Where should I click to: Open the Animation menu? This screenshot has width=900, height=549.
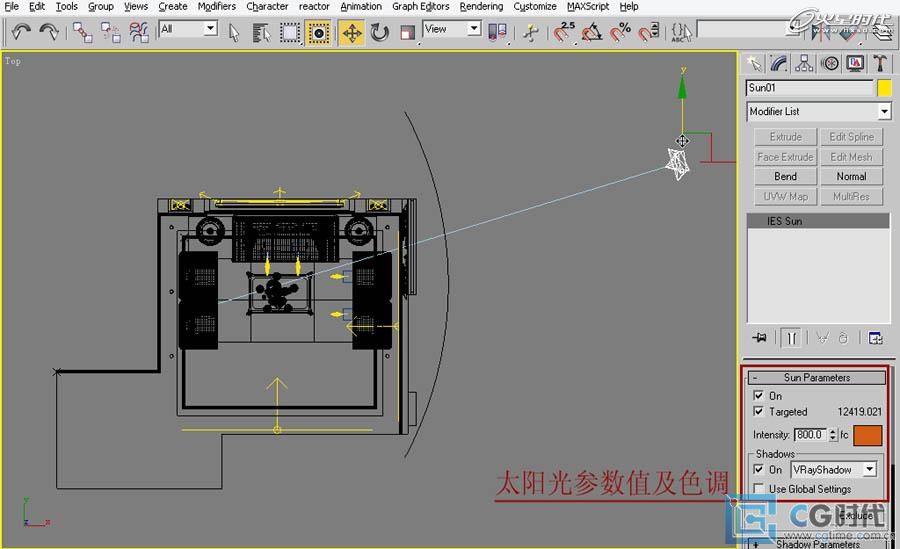[360, 6]
